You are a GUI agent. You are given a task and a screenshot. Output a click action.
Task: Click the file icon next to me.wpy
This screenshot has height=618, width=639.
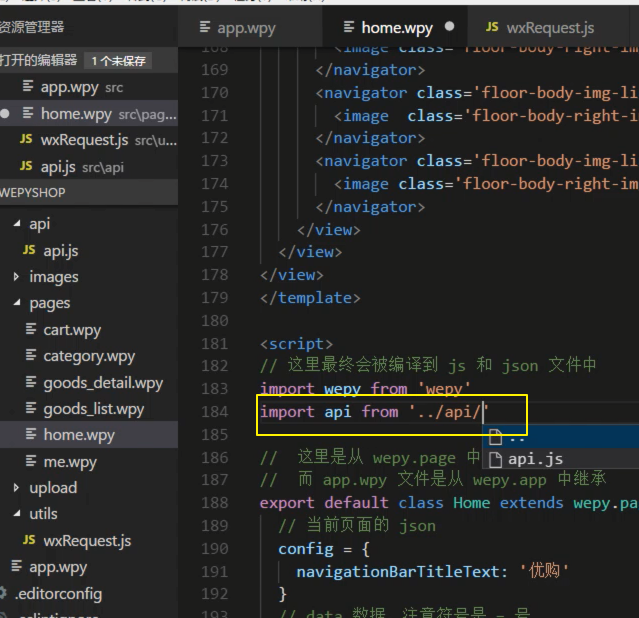(x=32, y=462)
